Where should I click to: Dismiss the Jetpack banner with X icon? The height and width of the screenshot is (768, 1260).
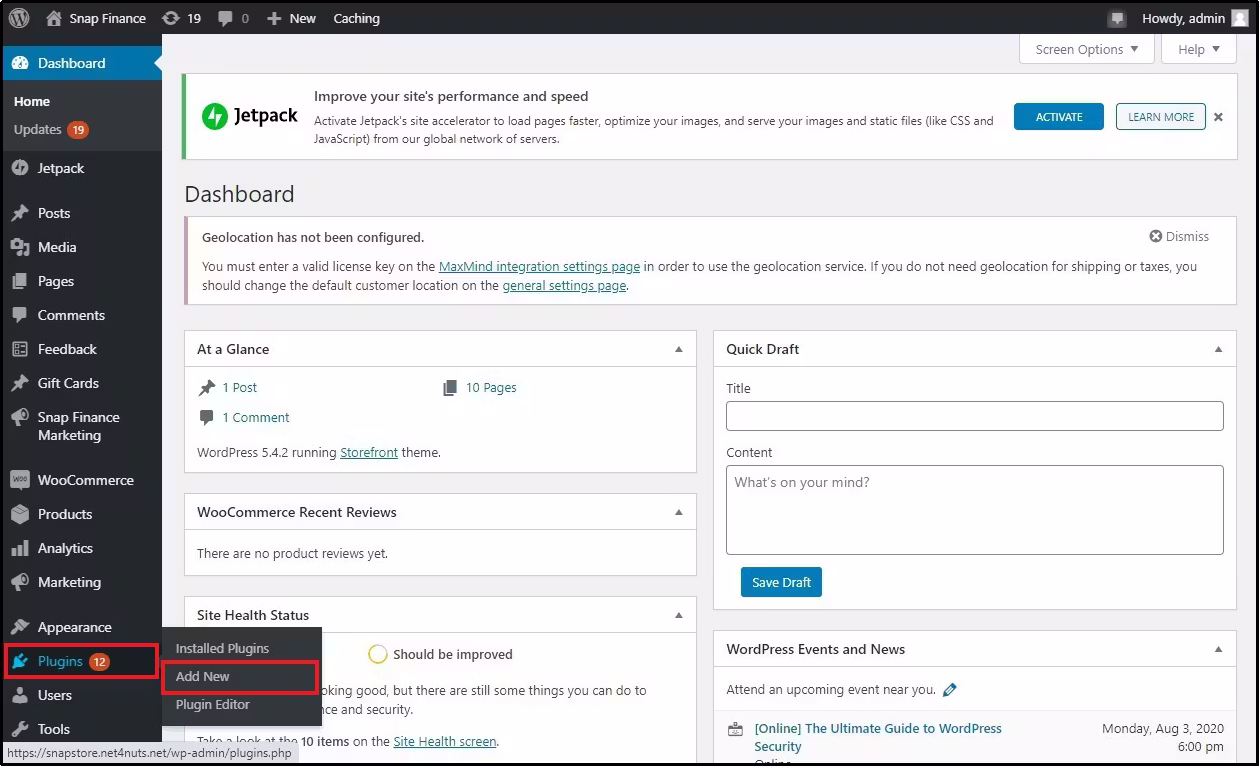[x=1218, y=117]
